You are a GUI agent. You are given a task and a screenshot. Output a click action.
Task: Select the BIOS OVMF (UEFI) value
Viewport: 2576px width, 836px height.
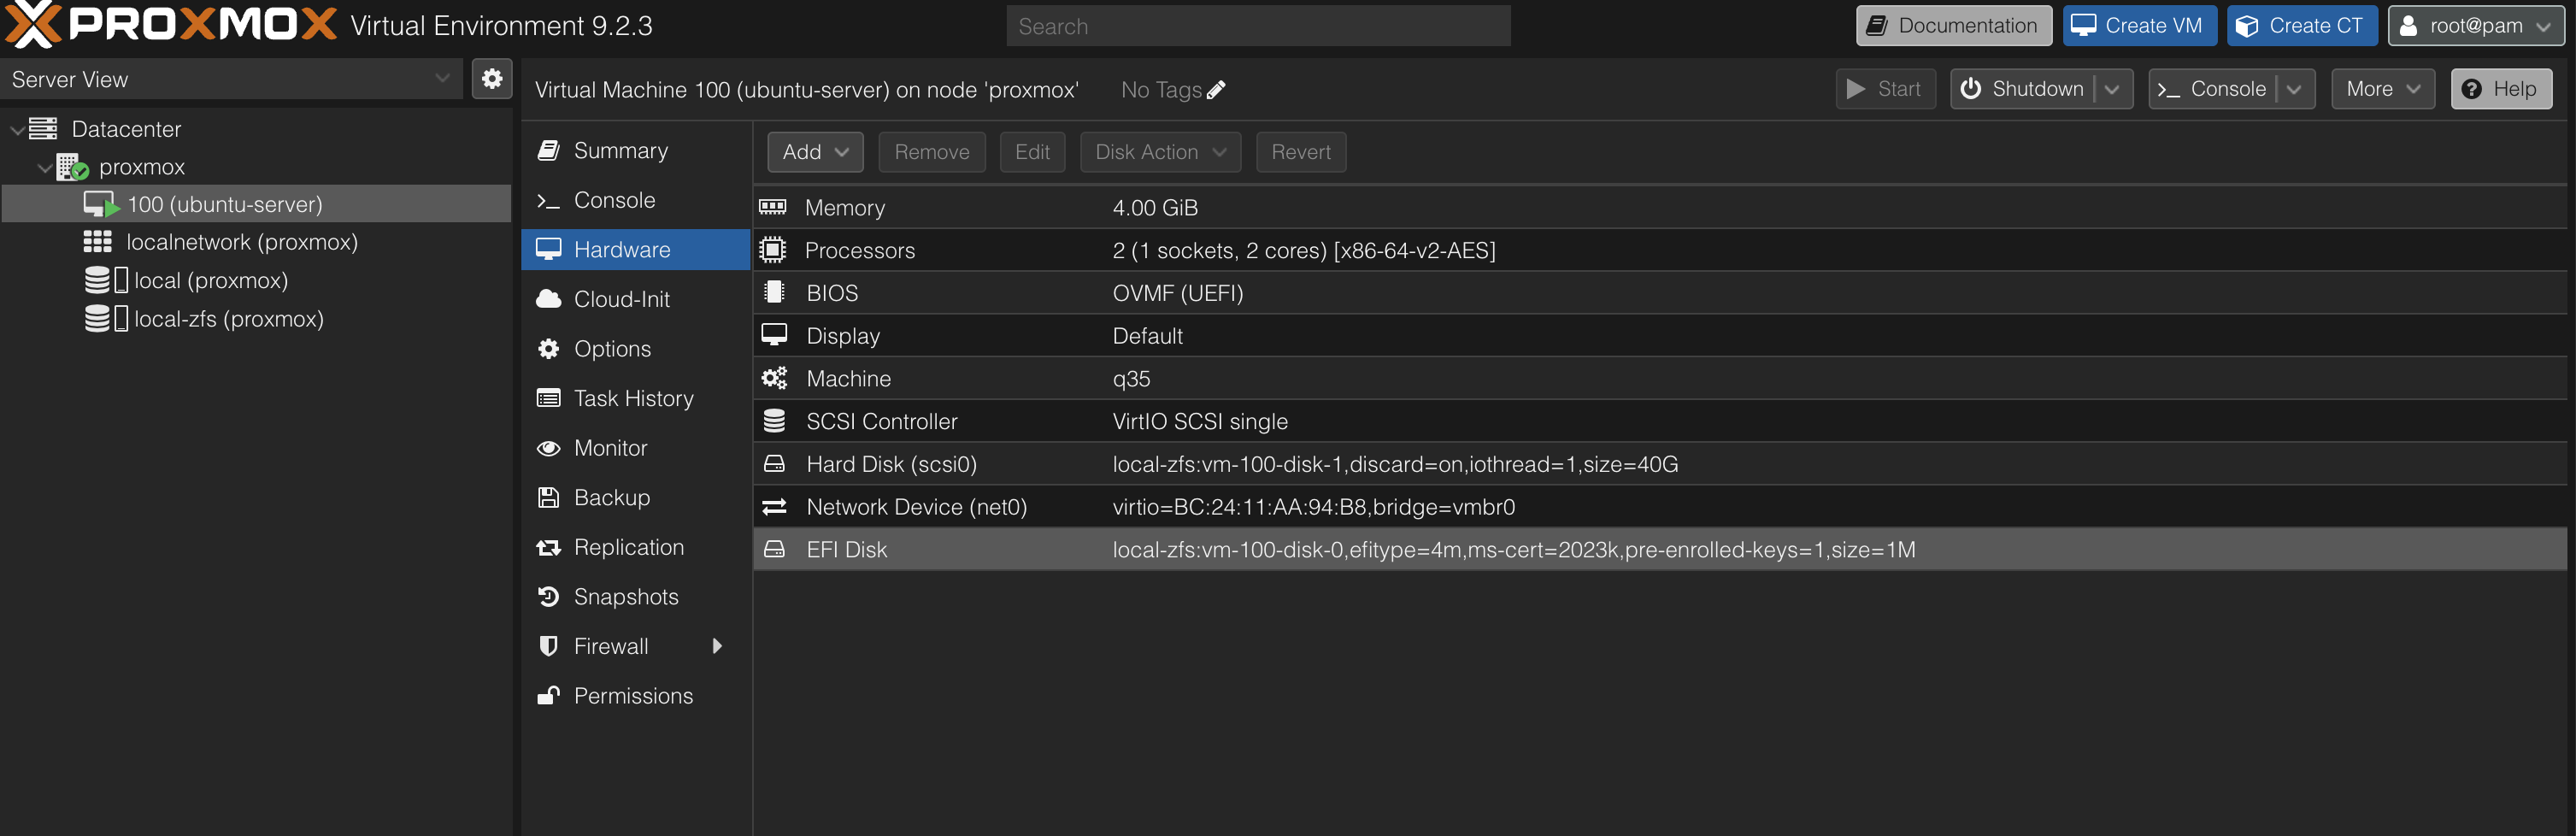1177,293
